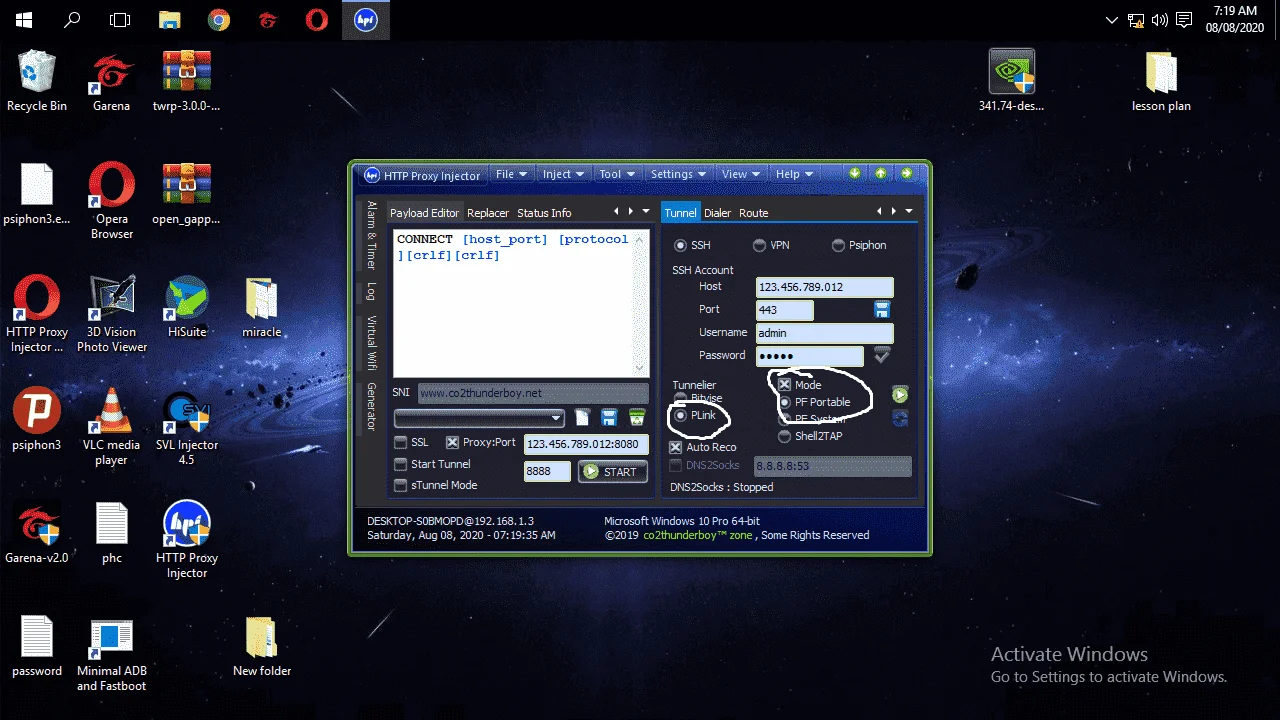Open the Virtual Wifi side tab
Screen dimensions: 1280x720
(371, 344)
